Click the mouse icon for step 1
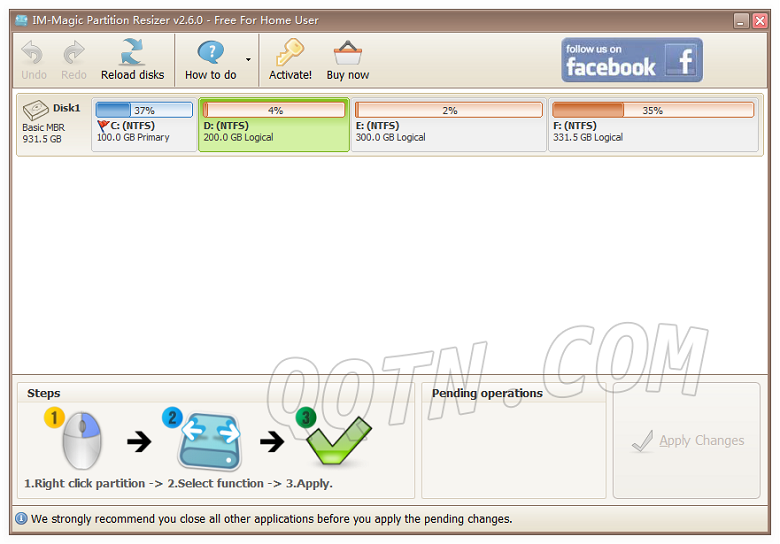Viewport: 780px width, 544px height. pos(82,441)
